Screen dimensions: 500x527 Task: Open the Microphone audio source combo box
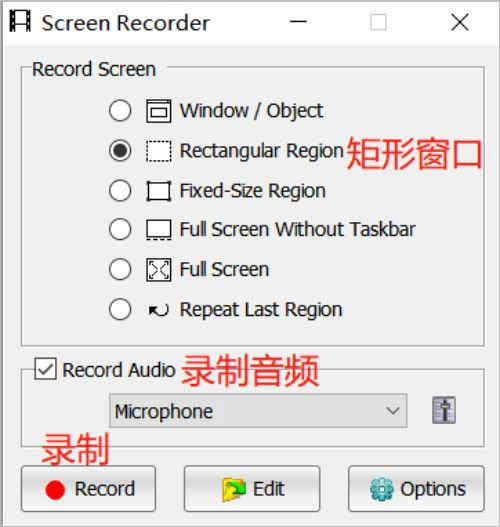tap(258, 411)
